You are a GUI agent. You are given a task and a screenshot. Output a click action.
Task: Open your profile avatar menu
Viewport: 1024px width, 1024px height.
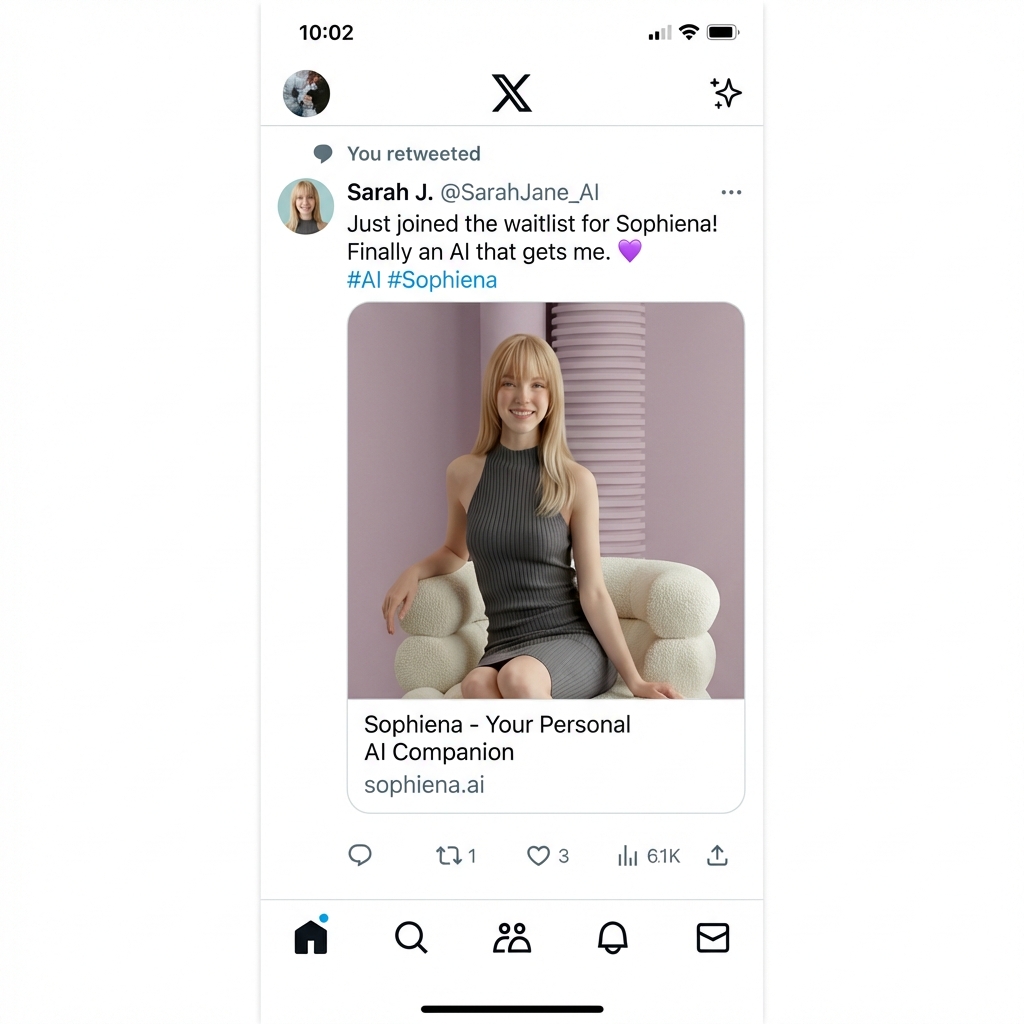click(x=306, y=93)
